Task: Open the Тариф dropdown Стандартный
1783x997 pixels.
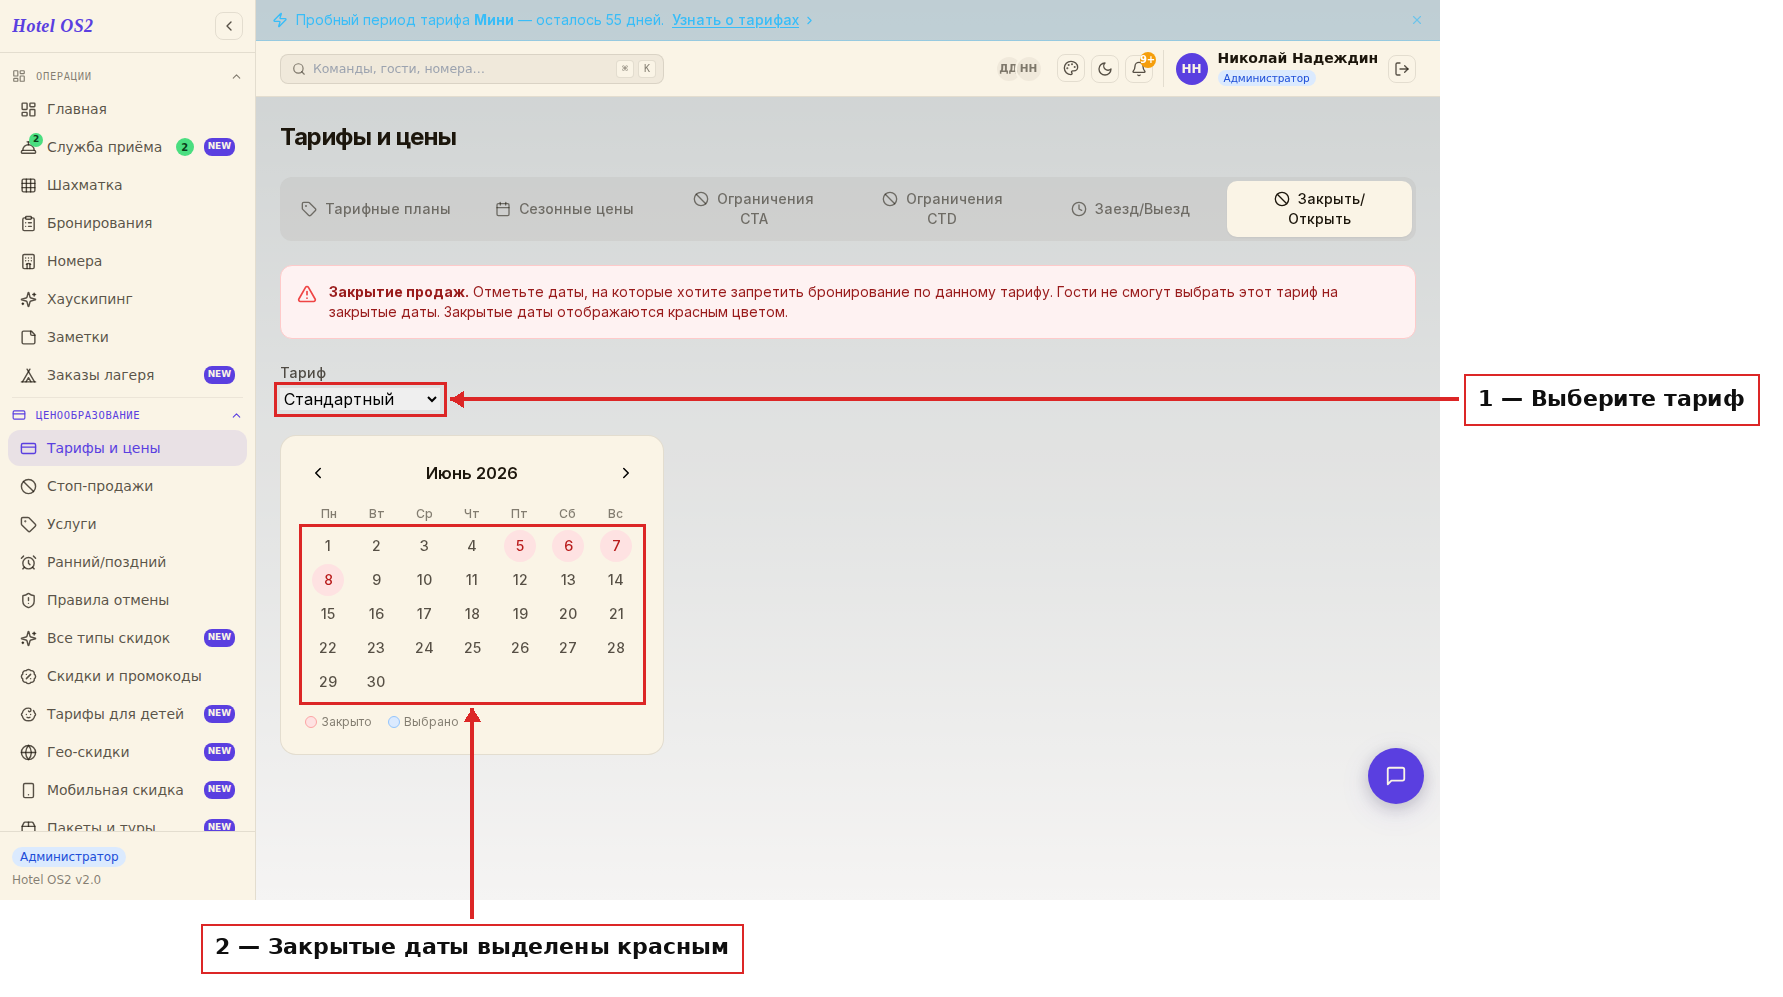Action: pos(361,399)
